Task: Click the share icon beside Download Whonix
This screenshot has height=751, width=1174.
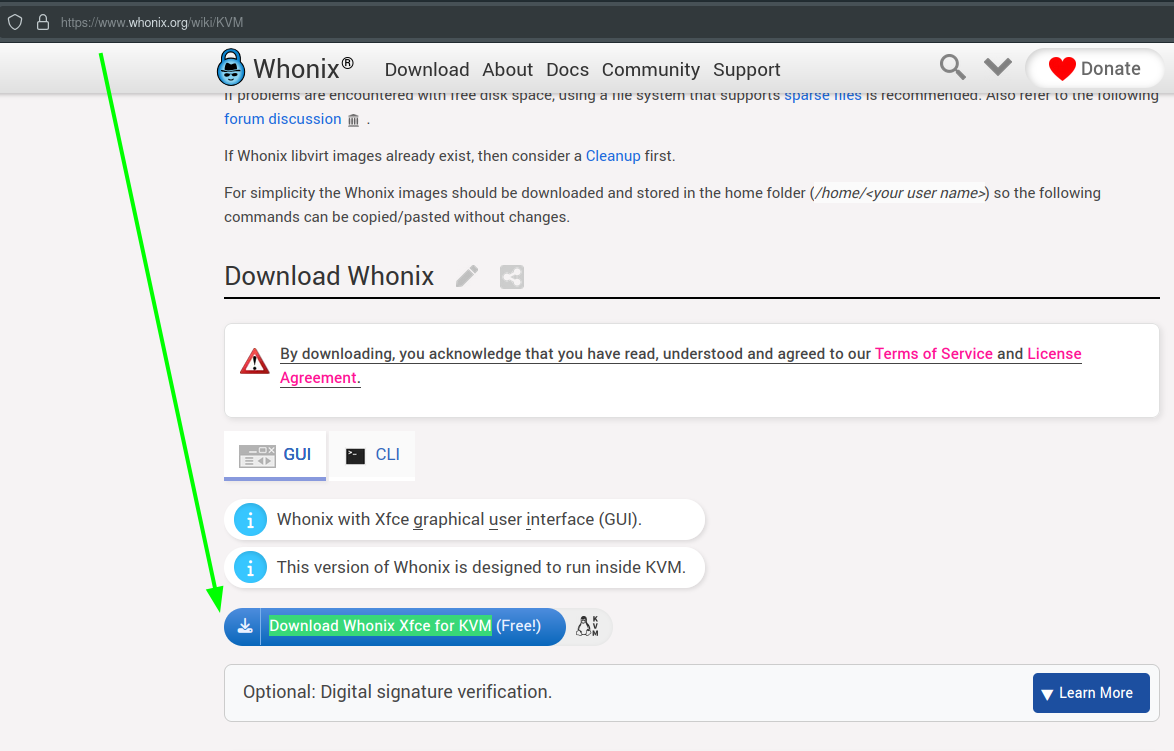Action: 512,277
